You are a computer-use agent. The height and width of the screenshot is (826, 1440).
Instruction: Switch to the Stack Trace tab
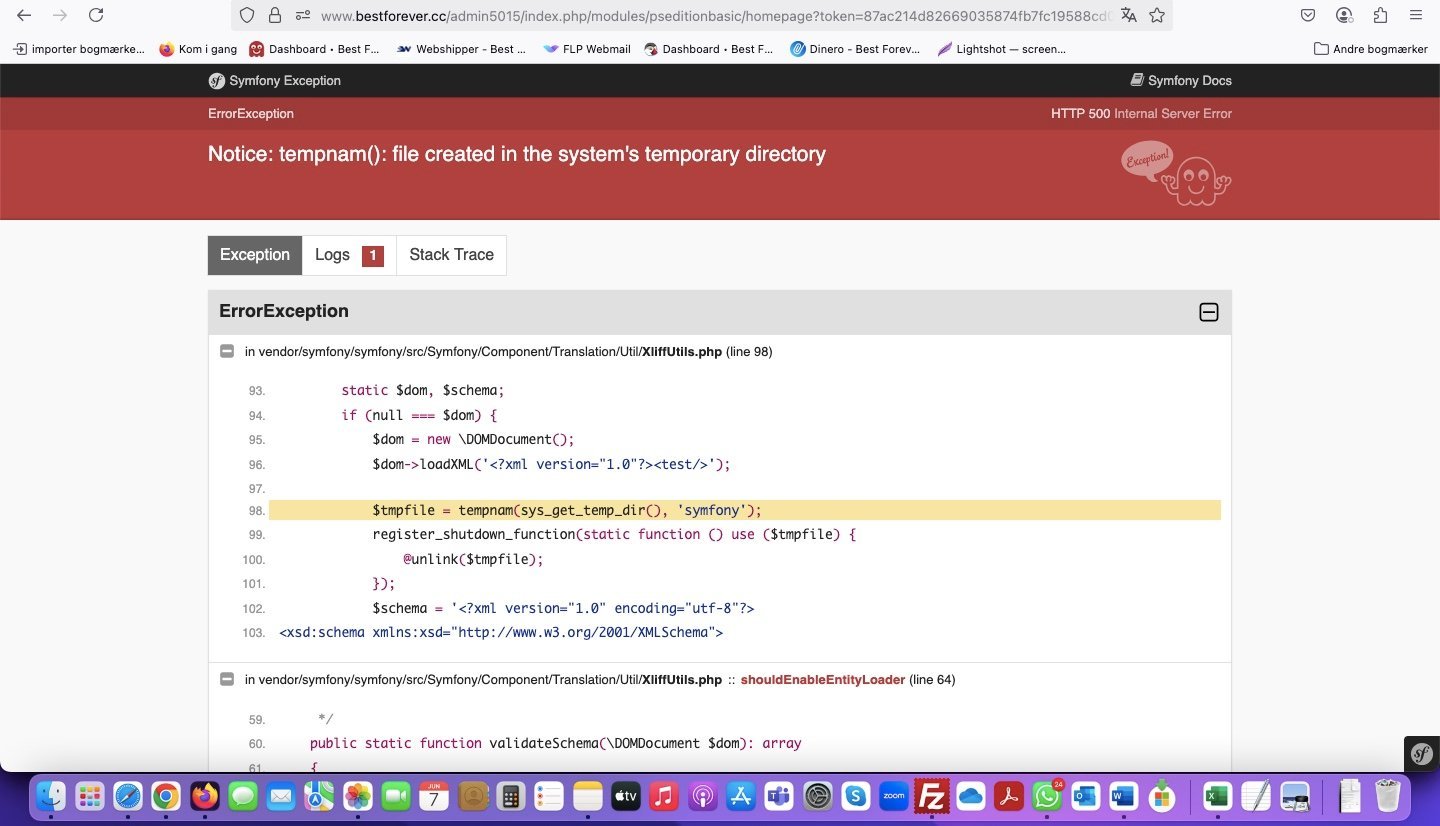(x=451, y=255)
